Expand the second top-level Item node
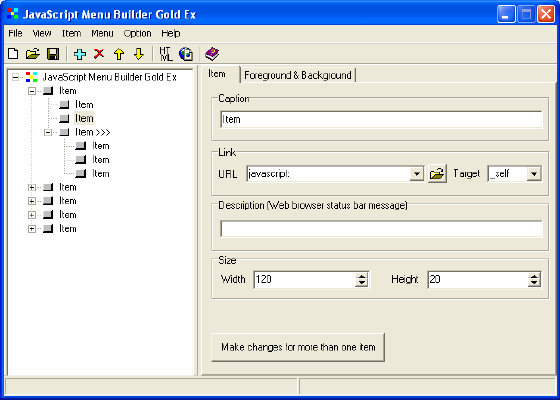The height and width of the screenshot is (400, 560). 32,188
